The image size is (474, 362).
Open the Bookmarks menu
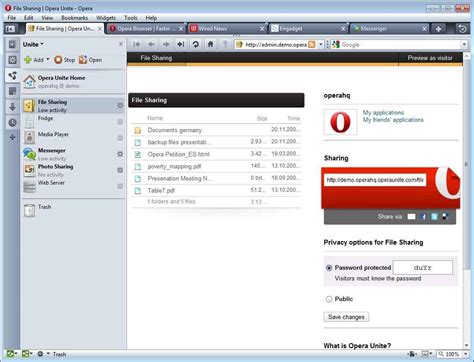[75, 18]
